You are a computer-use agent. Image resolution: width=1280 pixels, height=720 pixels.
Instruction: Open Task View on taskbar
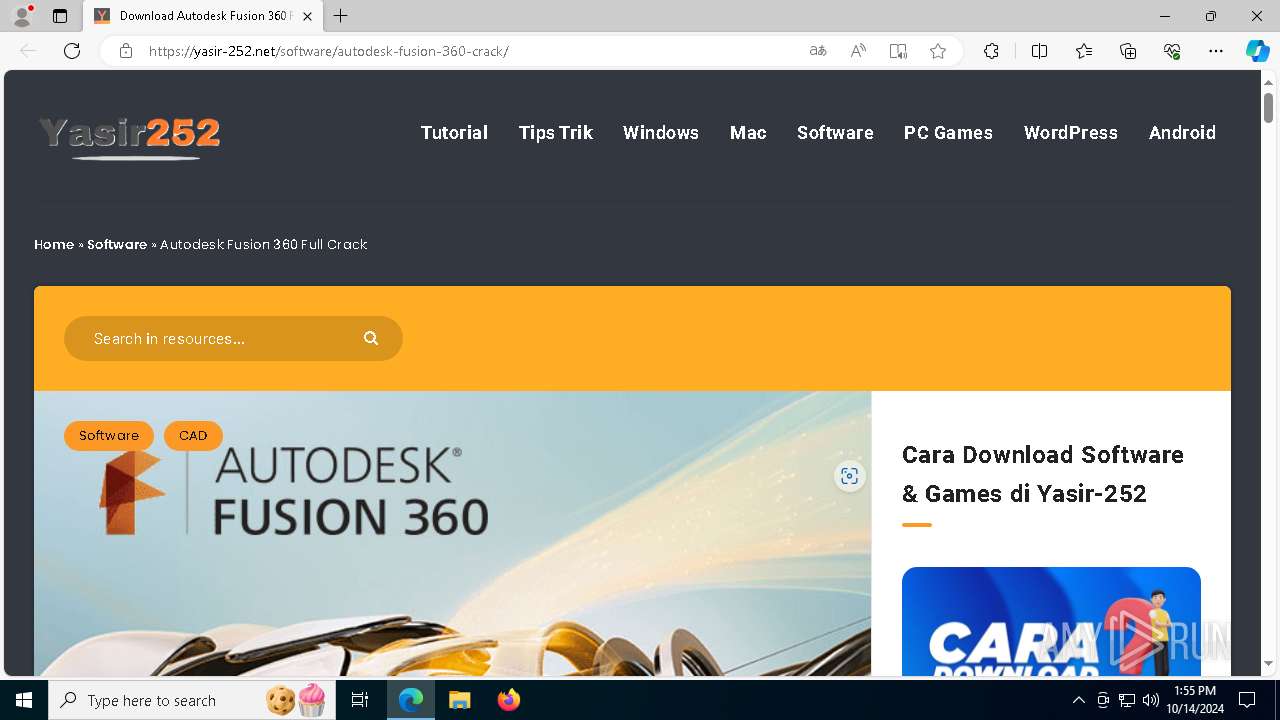pyautogui.click(x=361, y=700)
